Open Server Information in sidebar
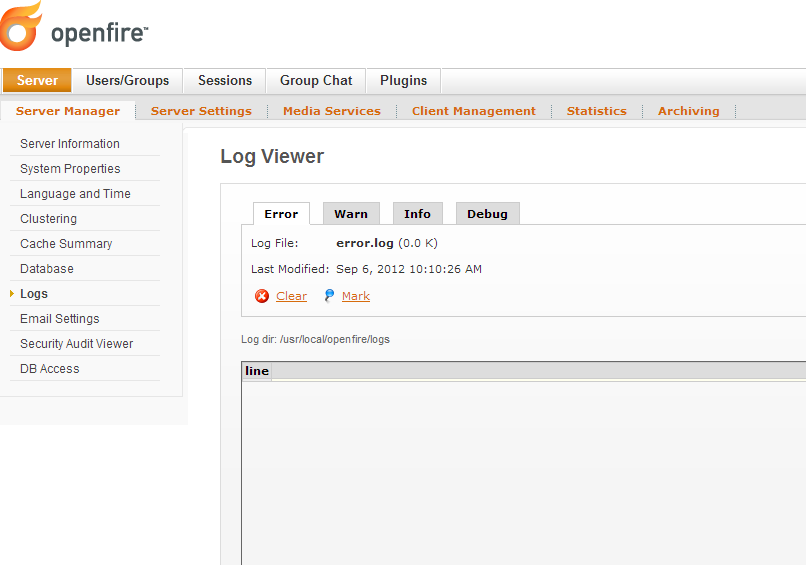Image resolution: width=806 pixels, height=565 pixels. pos(70,143)
